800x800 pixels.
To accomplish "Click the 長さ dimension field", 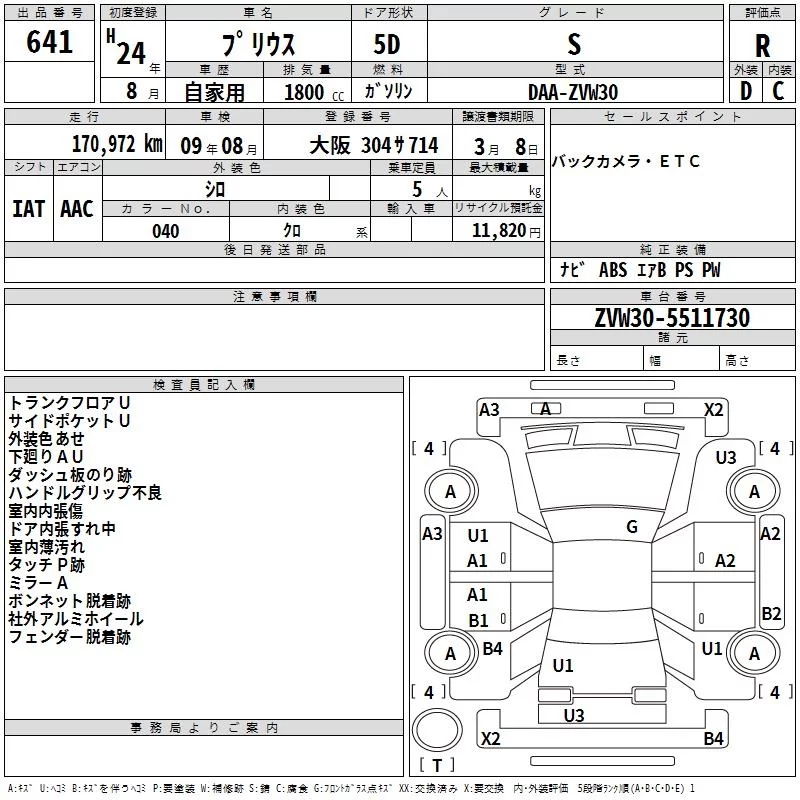I will click(x=597, y=360).
